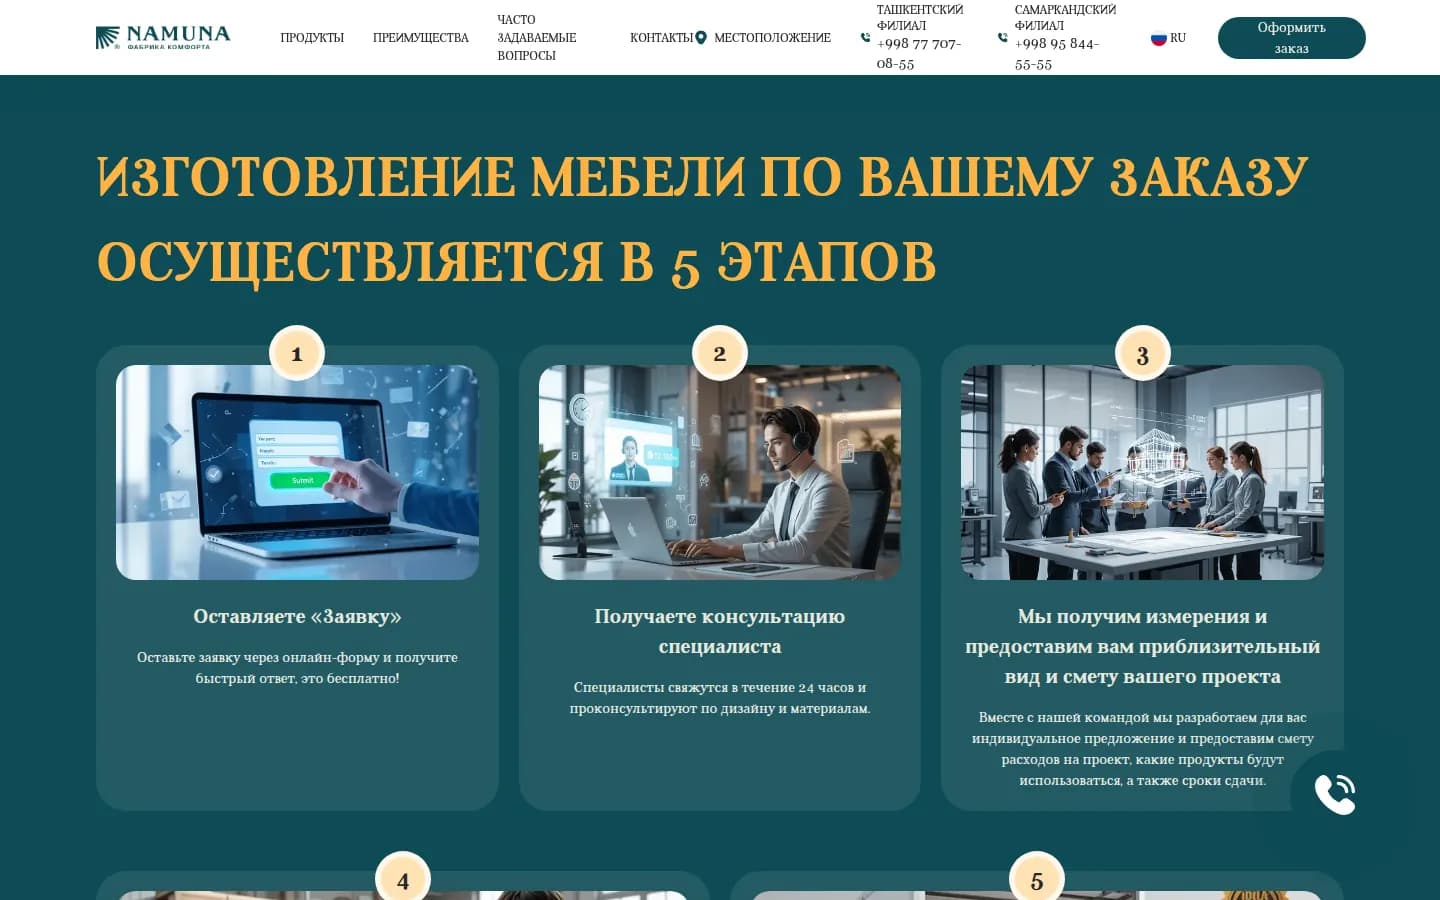Click the Russian flag icon
This screenshot has width=1440, height=900.
tap(1159, 38)
